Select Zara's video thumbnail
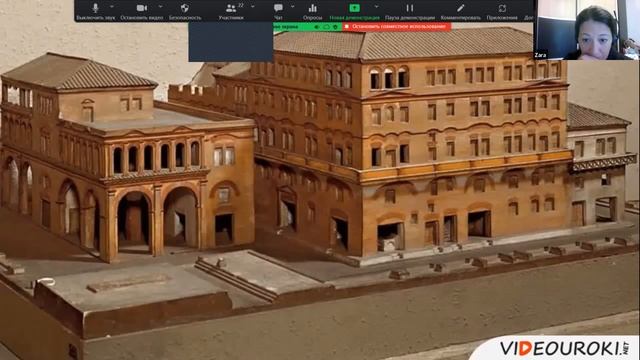Screen dimensions: 640x360 pos(586,30)
